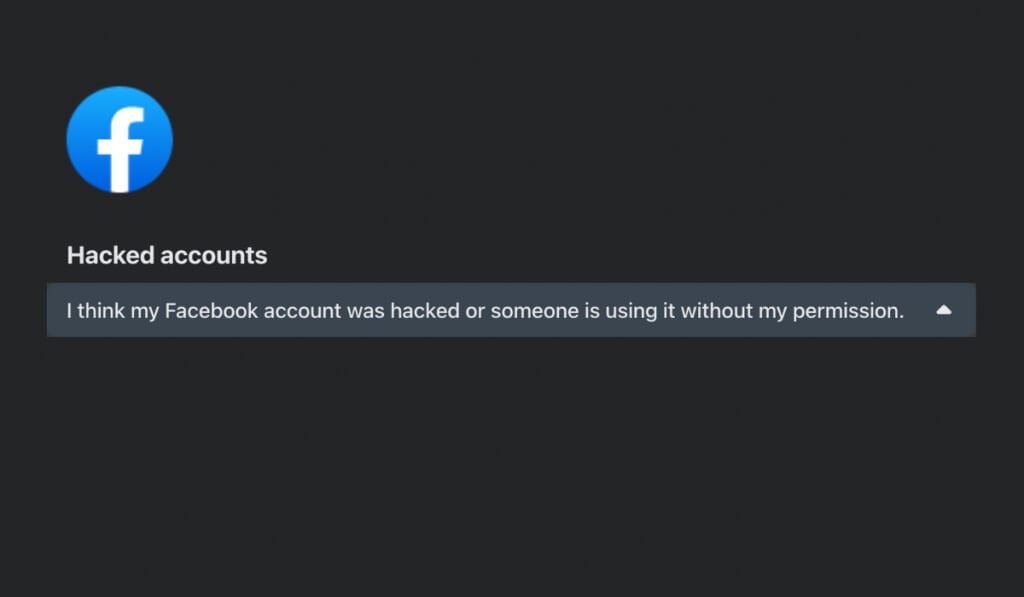Toggle the upward triangle caret
This screenshot has height=597, width=1024.
(943, 310)
